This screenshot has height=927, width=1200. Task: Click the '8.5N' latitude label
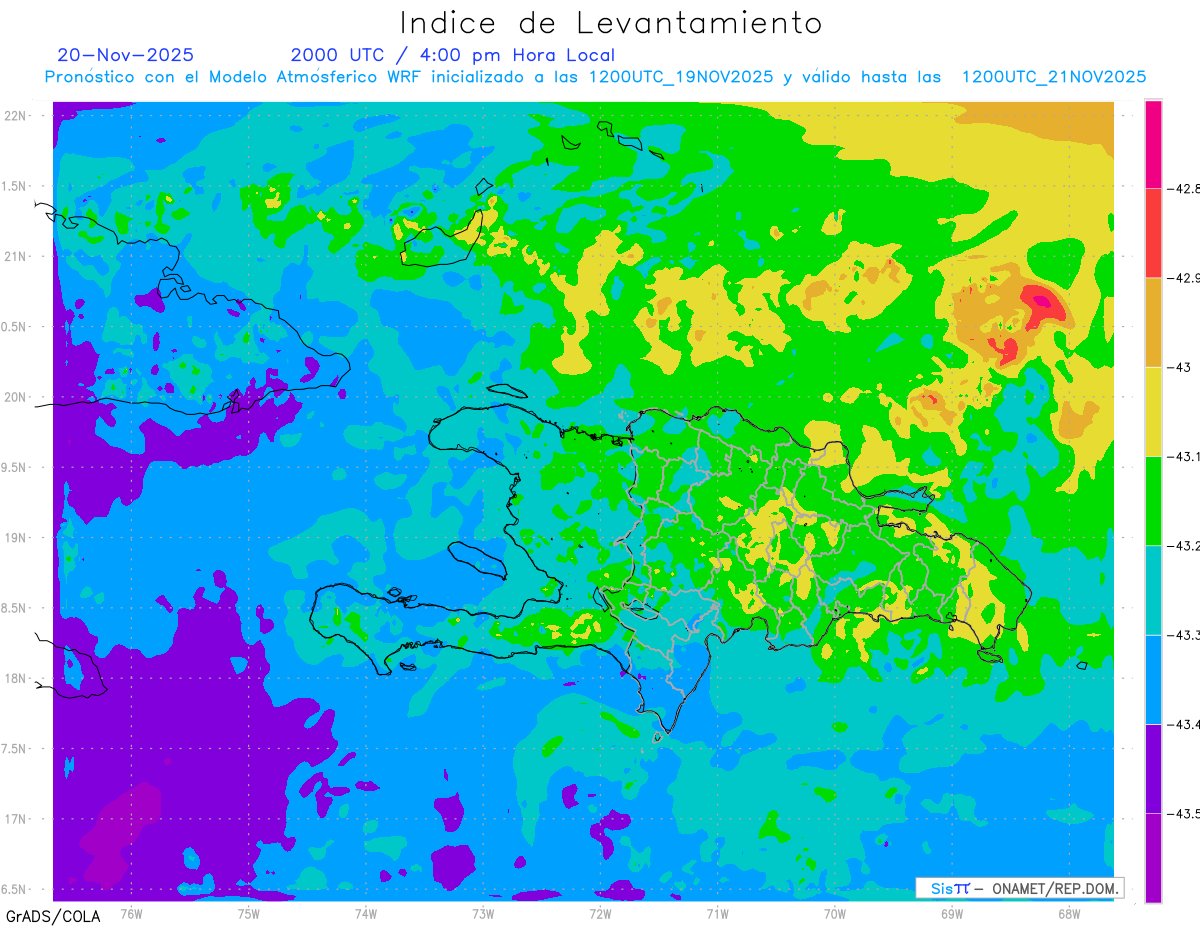[x=15, y=608]
